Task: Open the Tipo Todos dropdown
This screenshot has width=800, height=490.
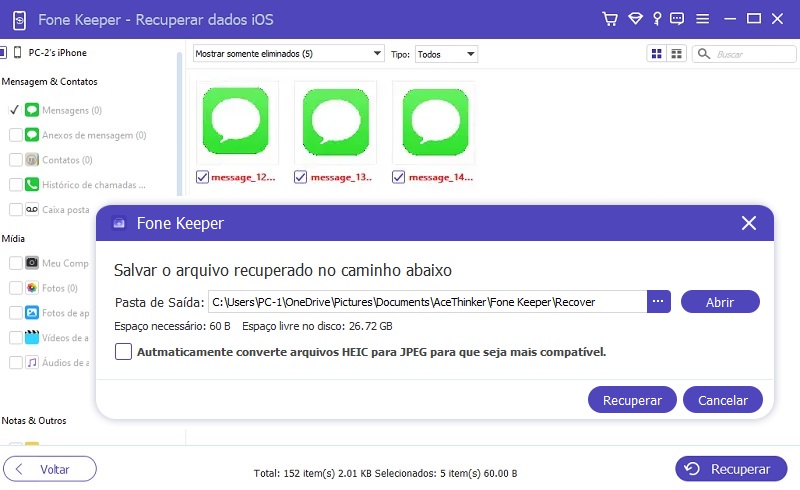Action: tap(446, 54)
